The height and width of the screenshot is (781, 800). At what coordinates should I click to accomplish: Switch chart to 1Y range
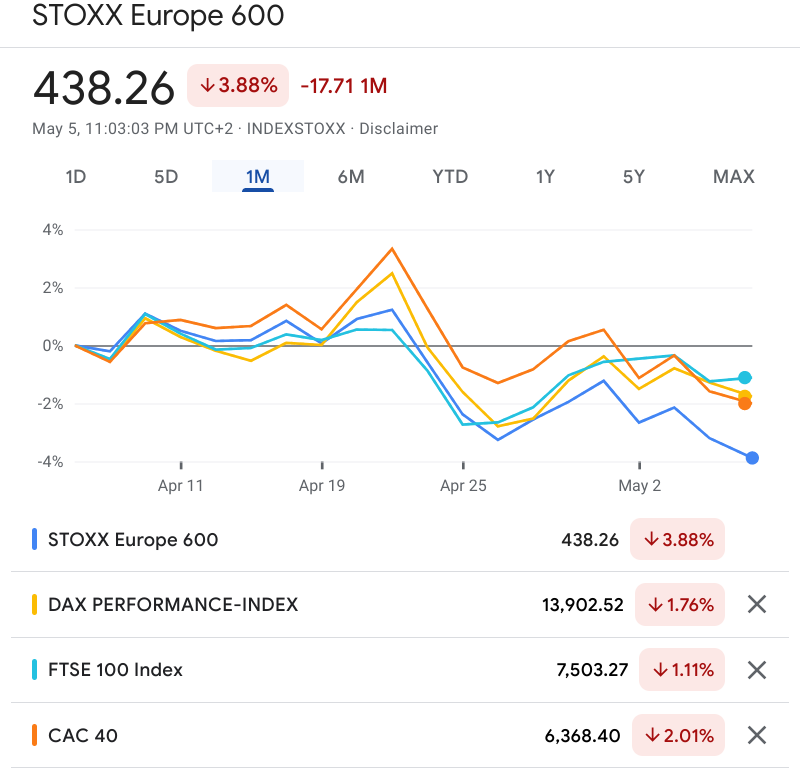[x=545, y=177]
